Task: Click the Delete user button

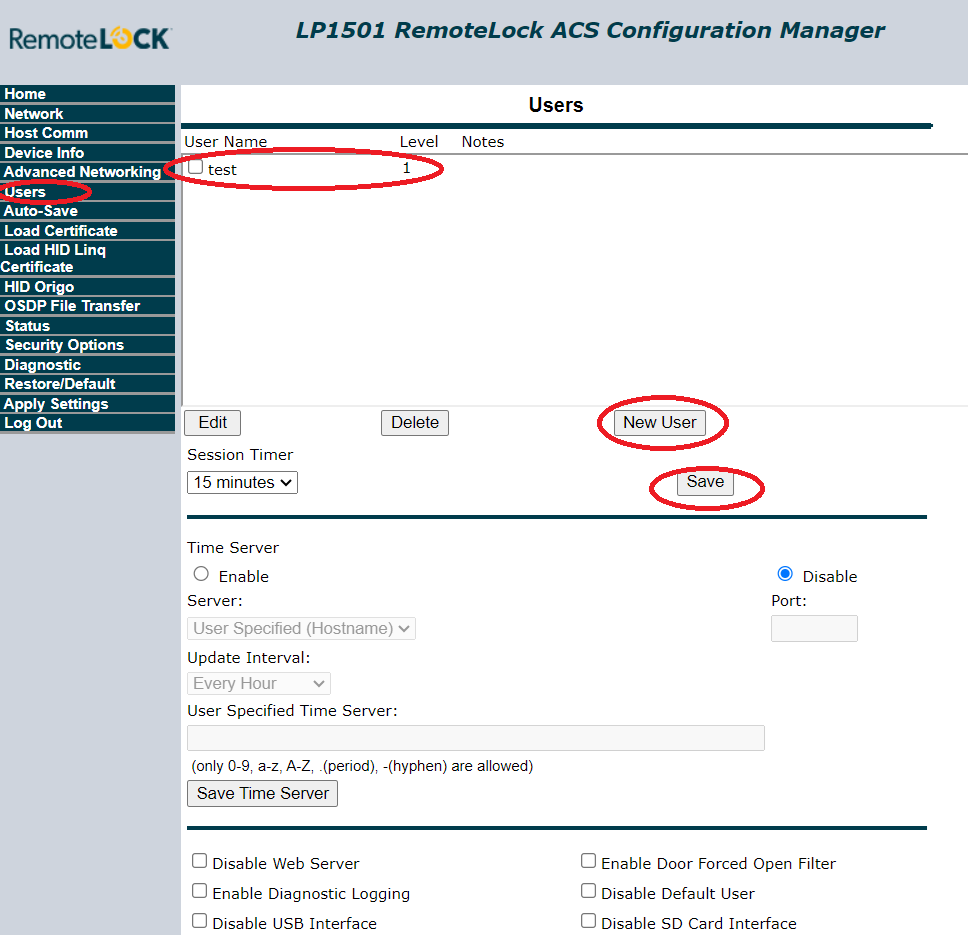Action: 415,423
